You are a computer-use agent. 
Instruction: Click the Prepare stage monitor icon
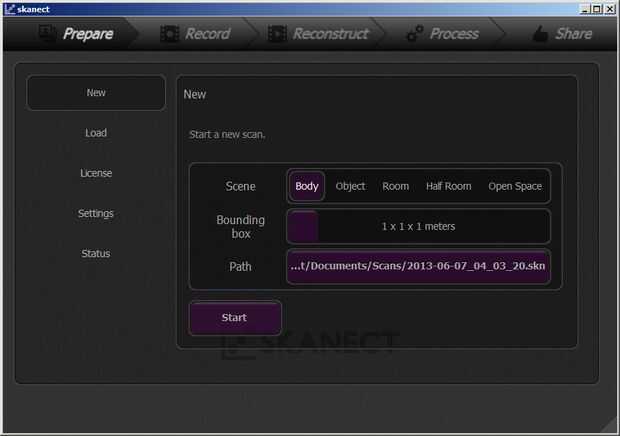(47, 33)
